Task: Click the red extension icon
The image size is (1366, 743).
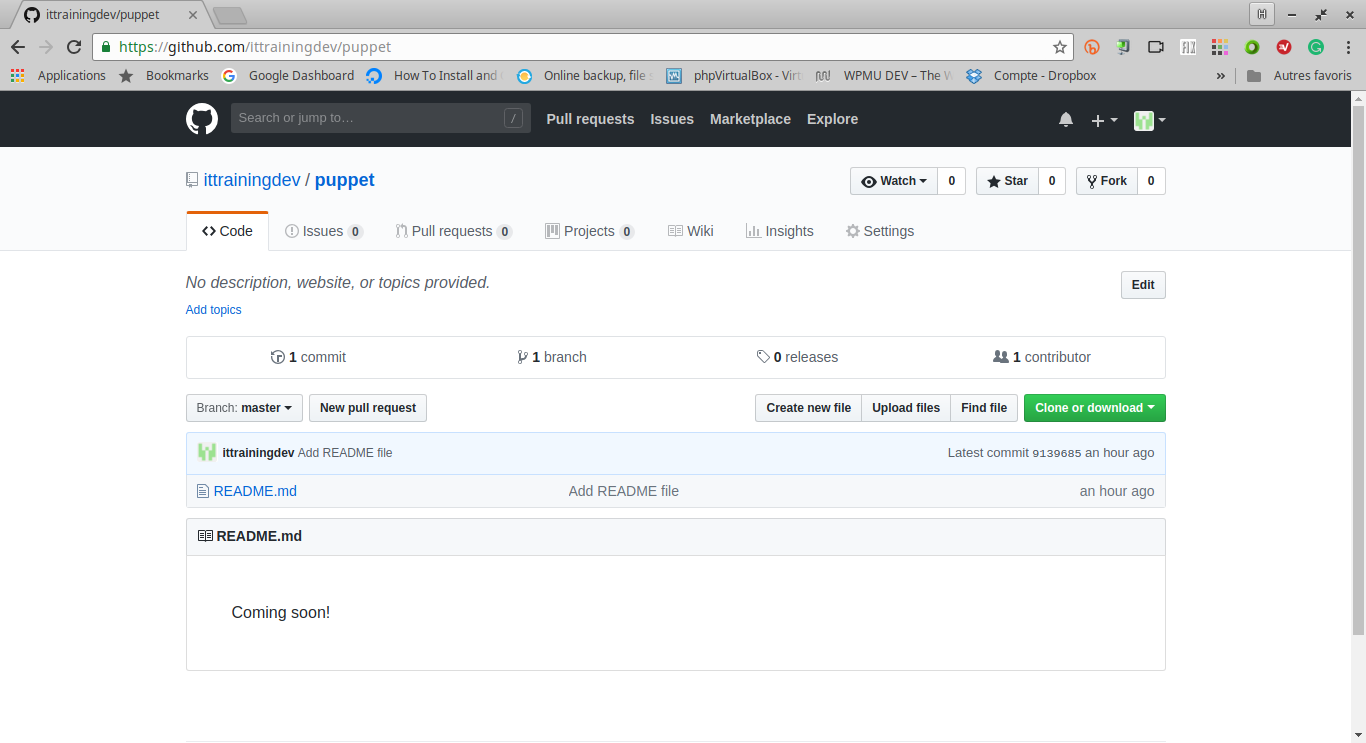Action: [x=1284, y=47]
